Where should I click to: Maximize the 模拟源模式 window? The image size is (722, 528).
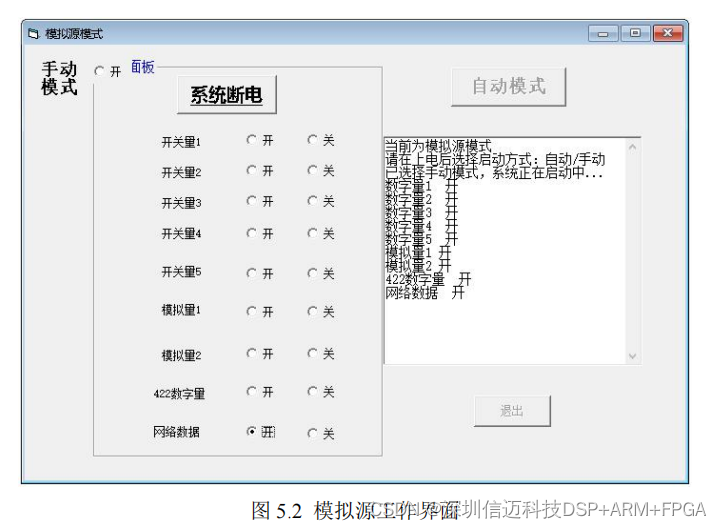point(635,33)
